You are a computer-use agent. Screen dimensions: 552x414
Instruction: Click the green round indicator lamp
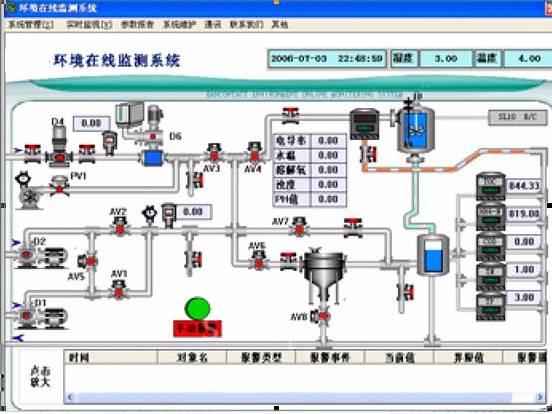[x=197, y=309]
